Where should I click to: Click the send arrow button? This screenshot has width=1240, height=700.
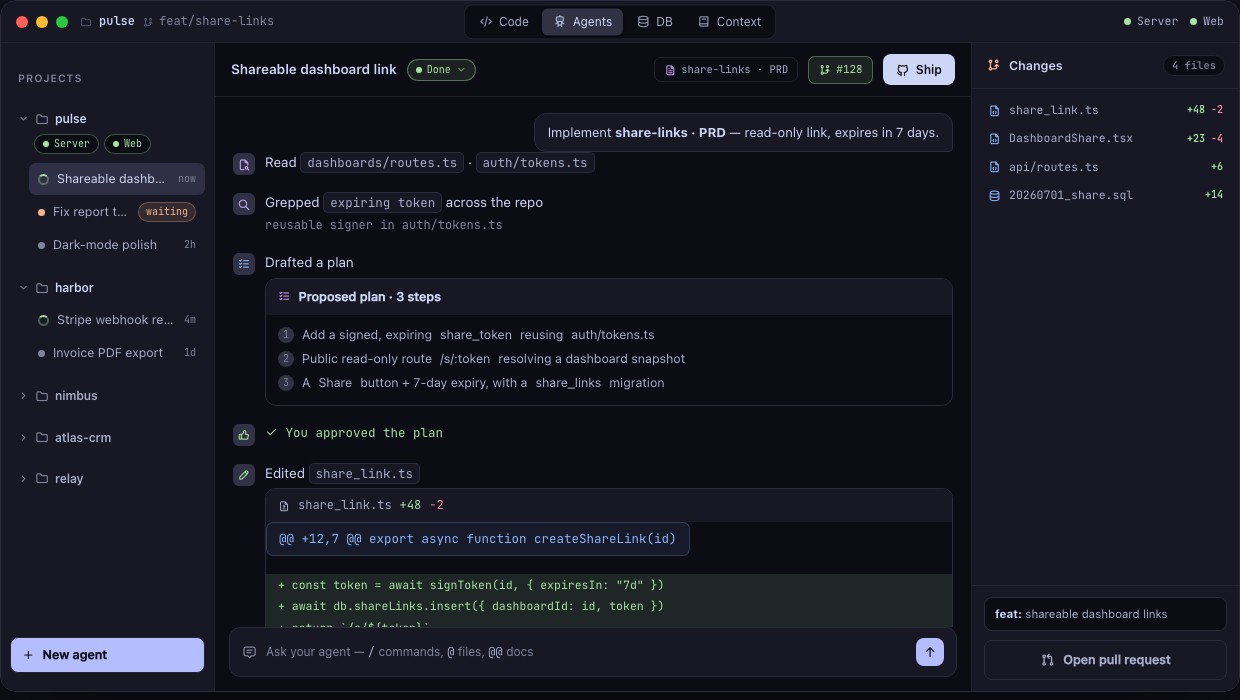pyautogui.click(x=930, y=652)
